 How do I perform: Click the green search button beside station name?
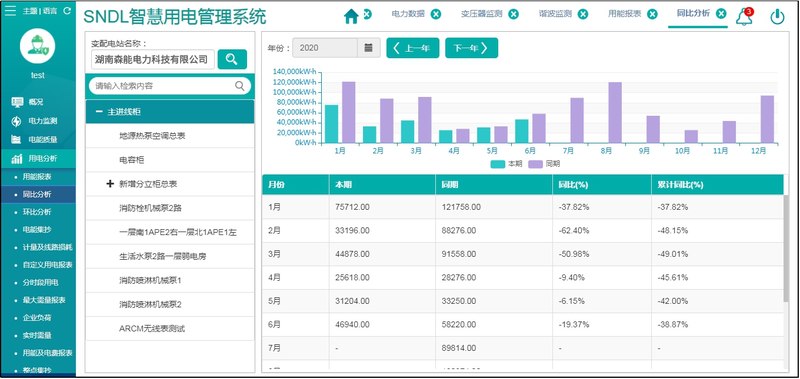232,59
